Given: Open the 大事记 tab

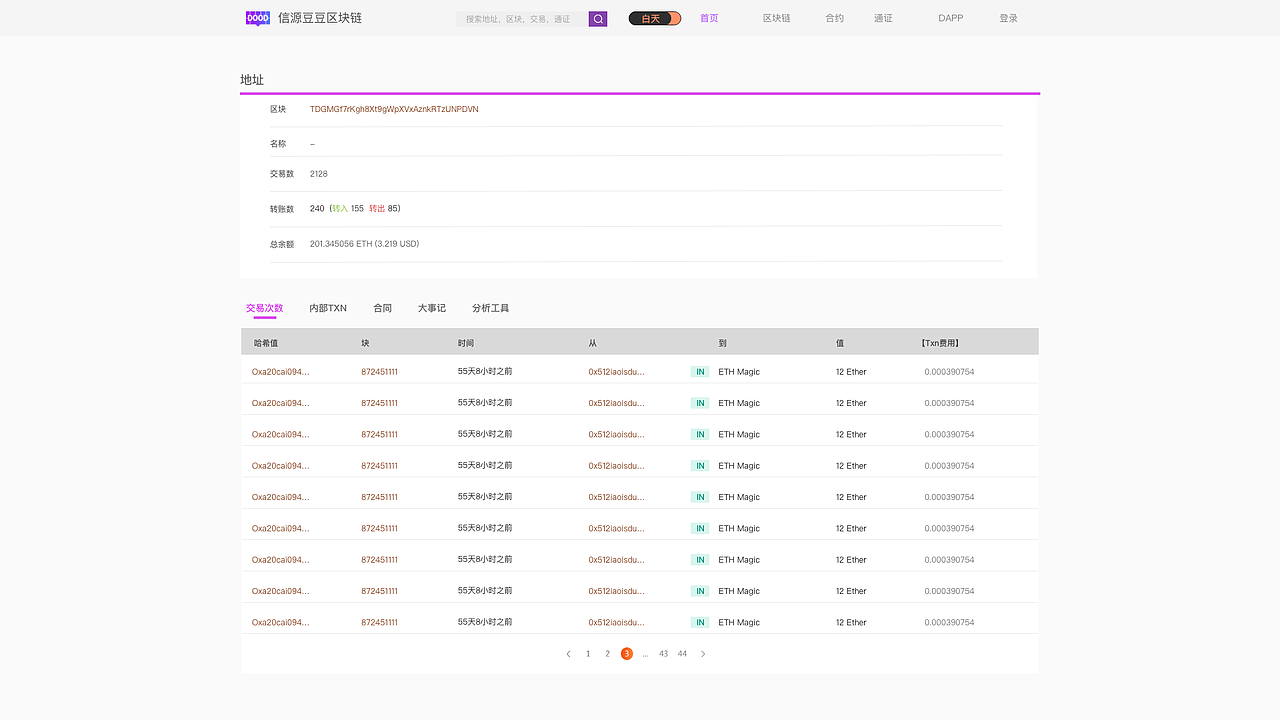Looking at the screenshot, I should point(432,308).
